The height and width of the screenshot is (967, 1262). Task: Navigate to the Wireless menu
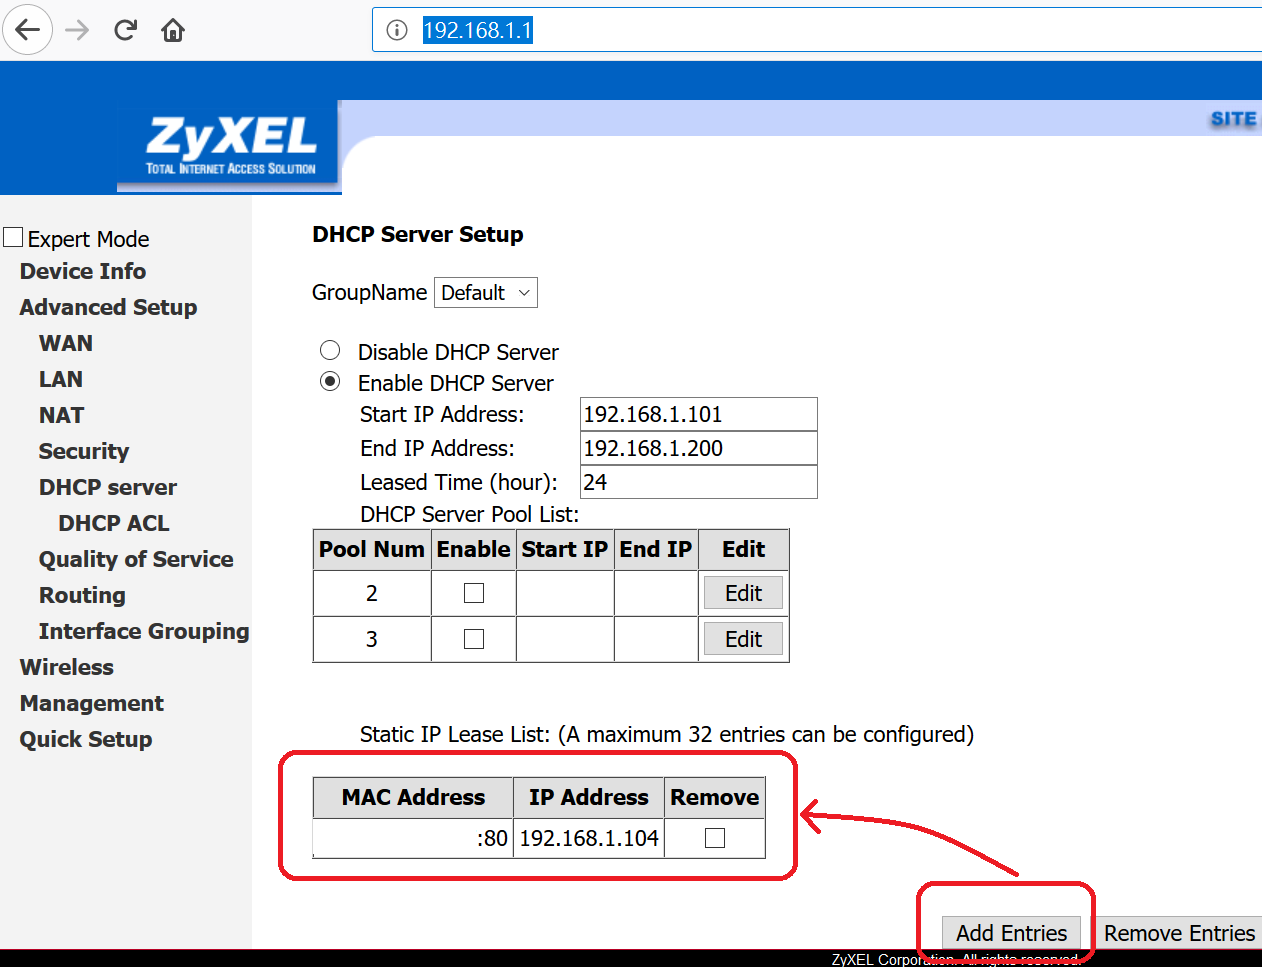point(66,667)
